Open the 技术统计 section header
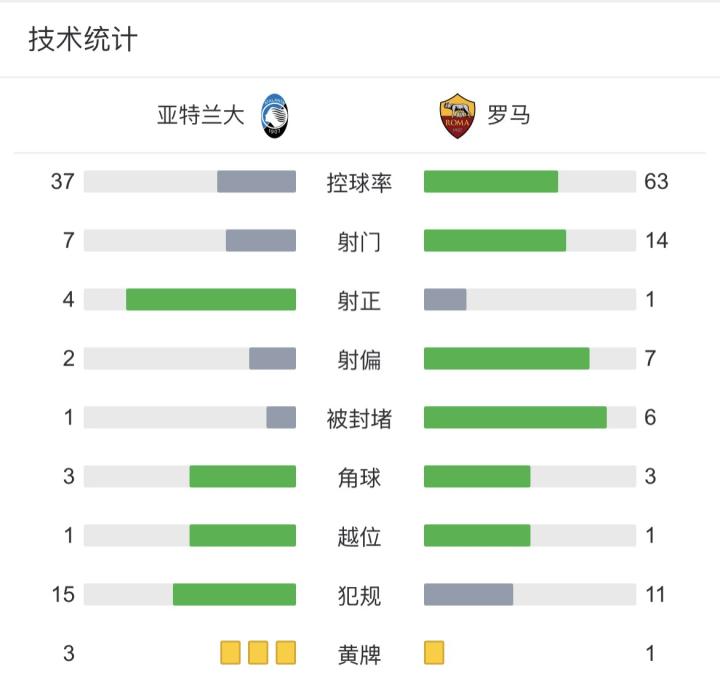The width and height of the screenshot is (720, 683). [82, 40]
